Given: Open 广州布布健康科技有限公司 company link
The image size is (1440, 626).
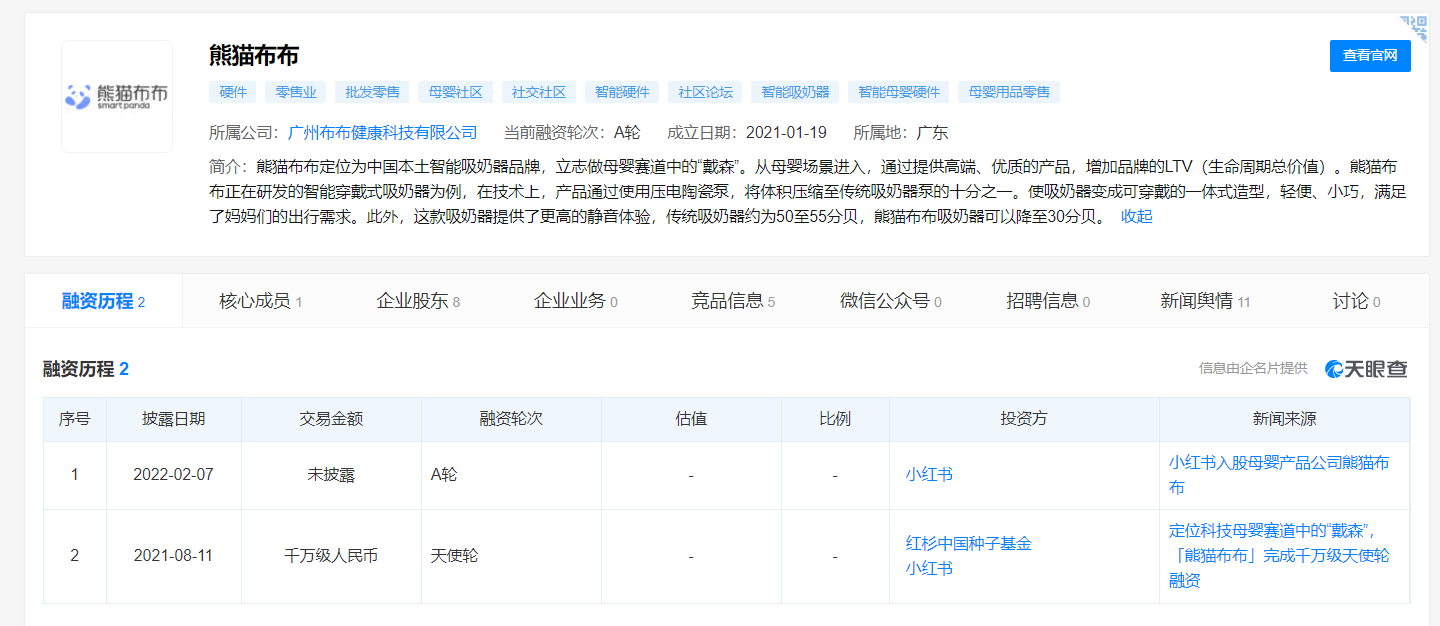Looking at the screenshot, I should 383,132.
